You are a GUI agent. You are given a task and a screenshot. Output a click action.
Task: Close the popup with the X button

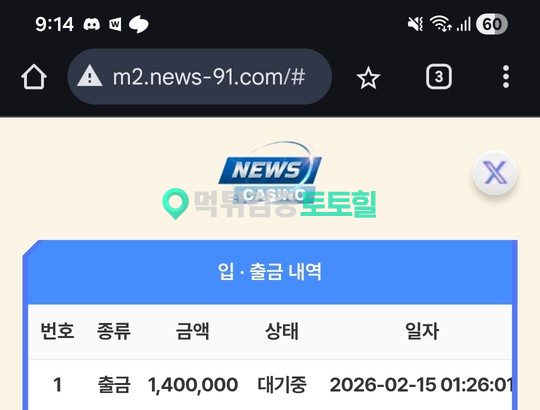[x=495, y=173]
